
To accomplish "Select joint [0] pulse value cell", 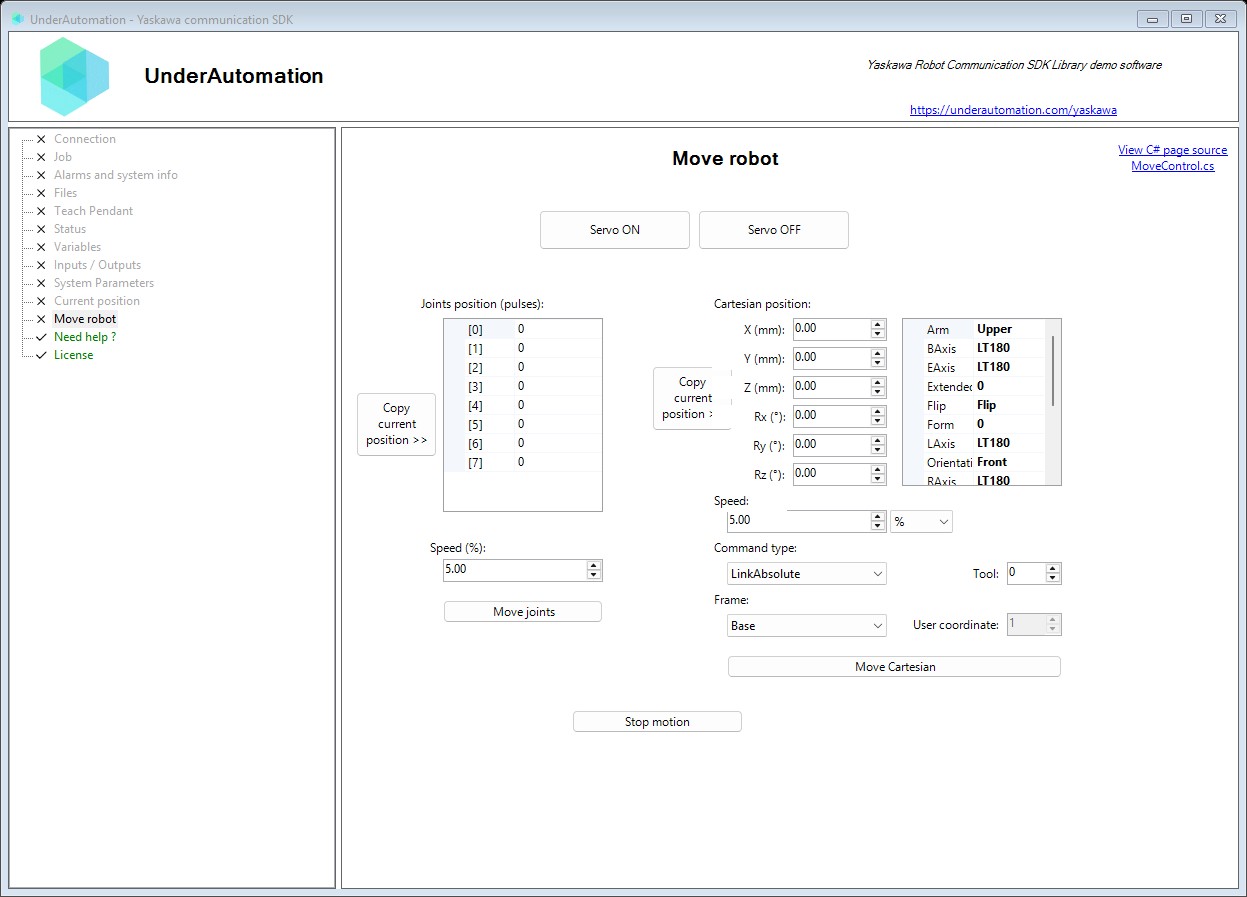I will 558,329.
